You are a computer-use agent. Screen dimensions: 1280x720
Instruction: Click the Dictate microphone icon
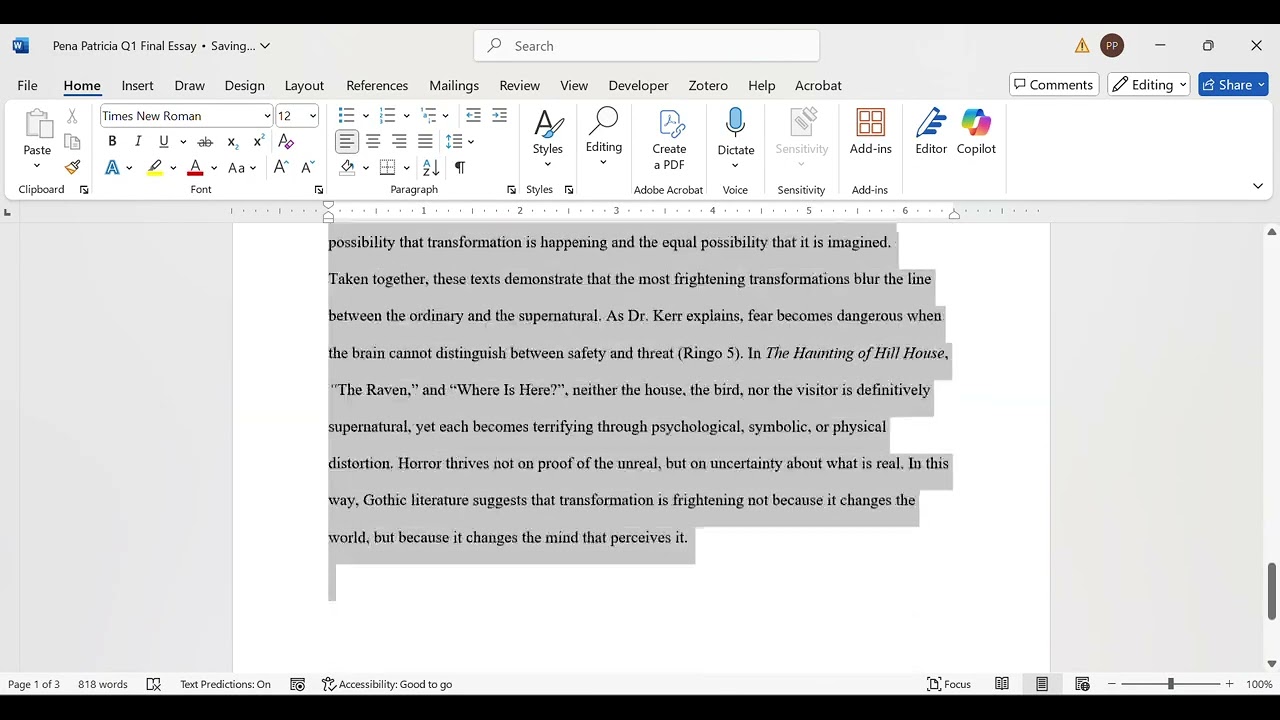[735, 124]
